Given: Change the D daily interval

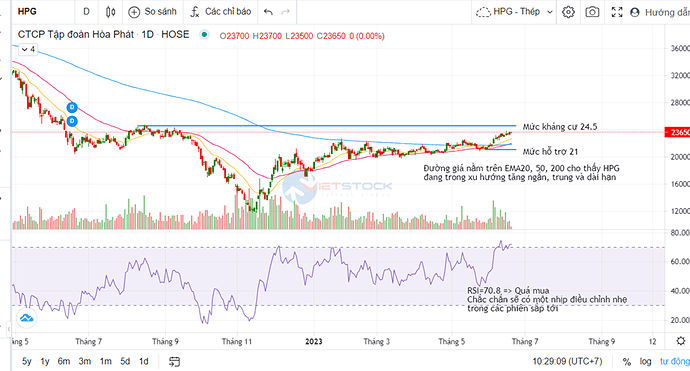Looking at the screenshot, I should tap(86, 11).
